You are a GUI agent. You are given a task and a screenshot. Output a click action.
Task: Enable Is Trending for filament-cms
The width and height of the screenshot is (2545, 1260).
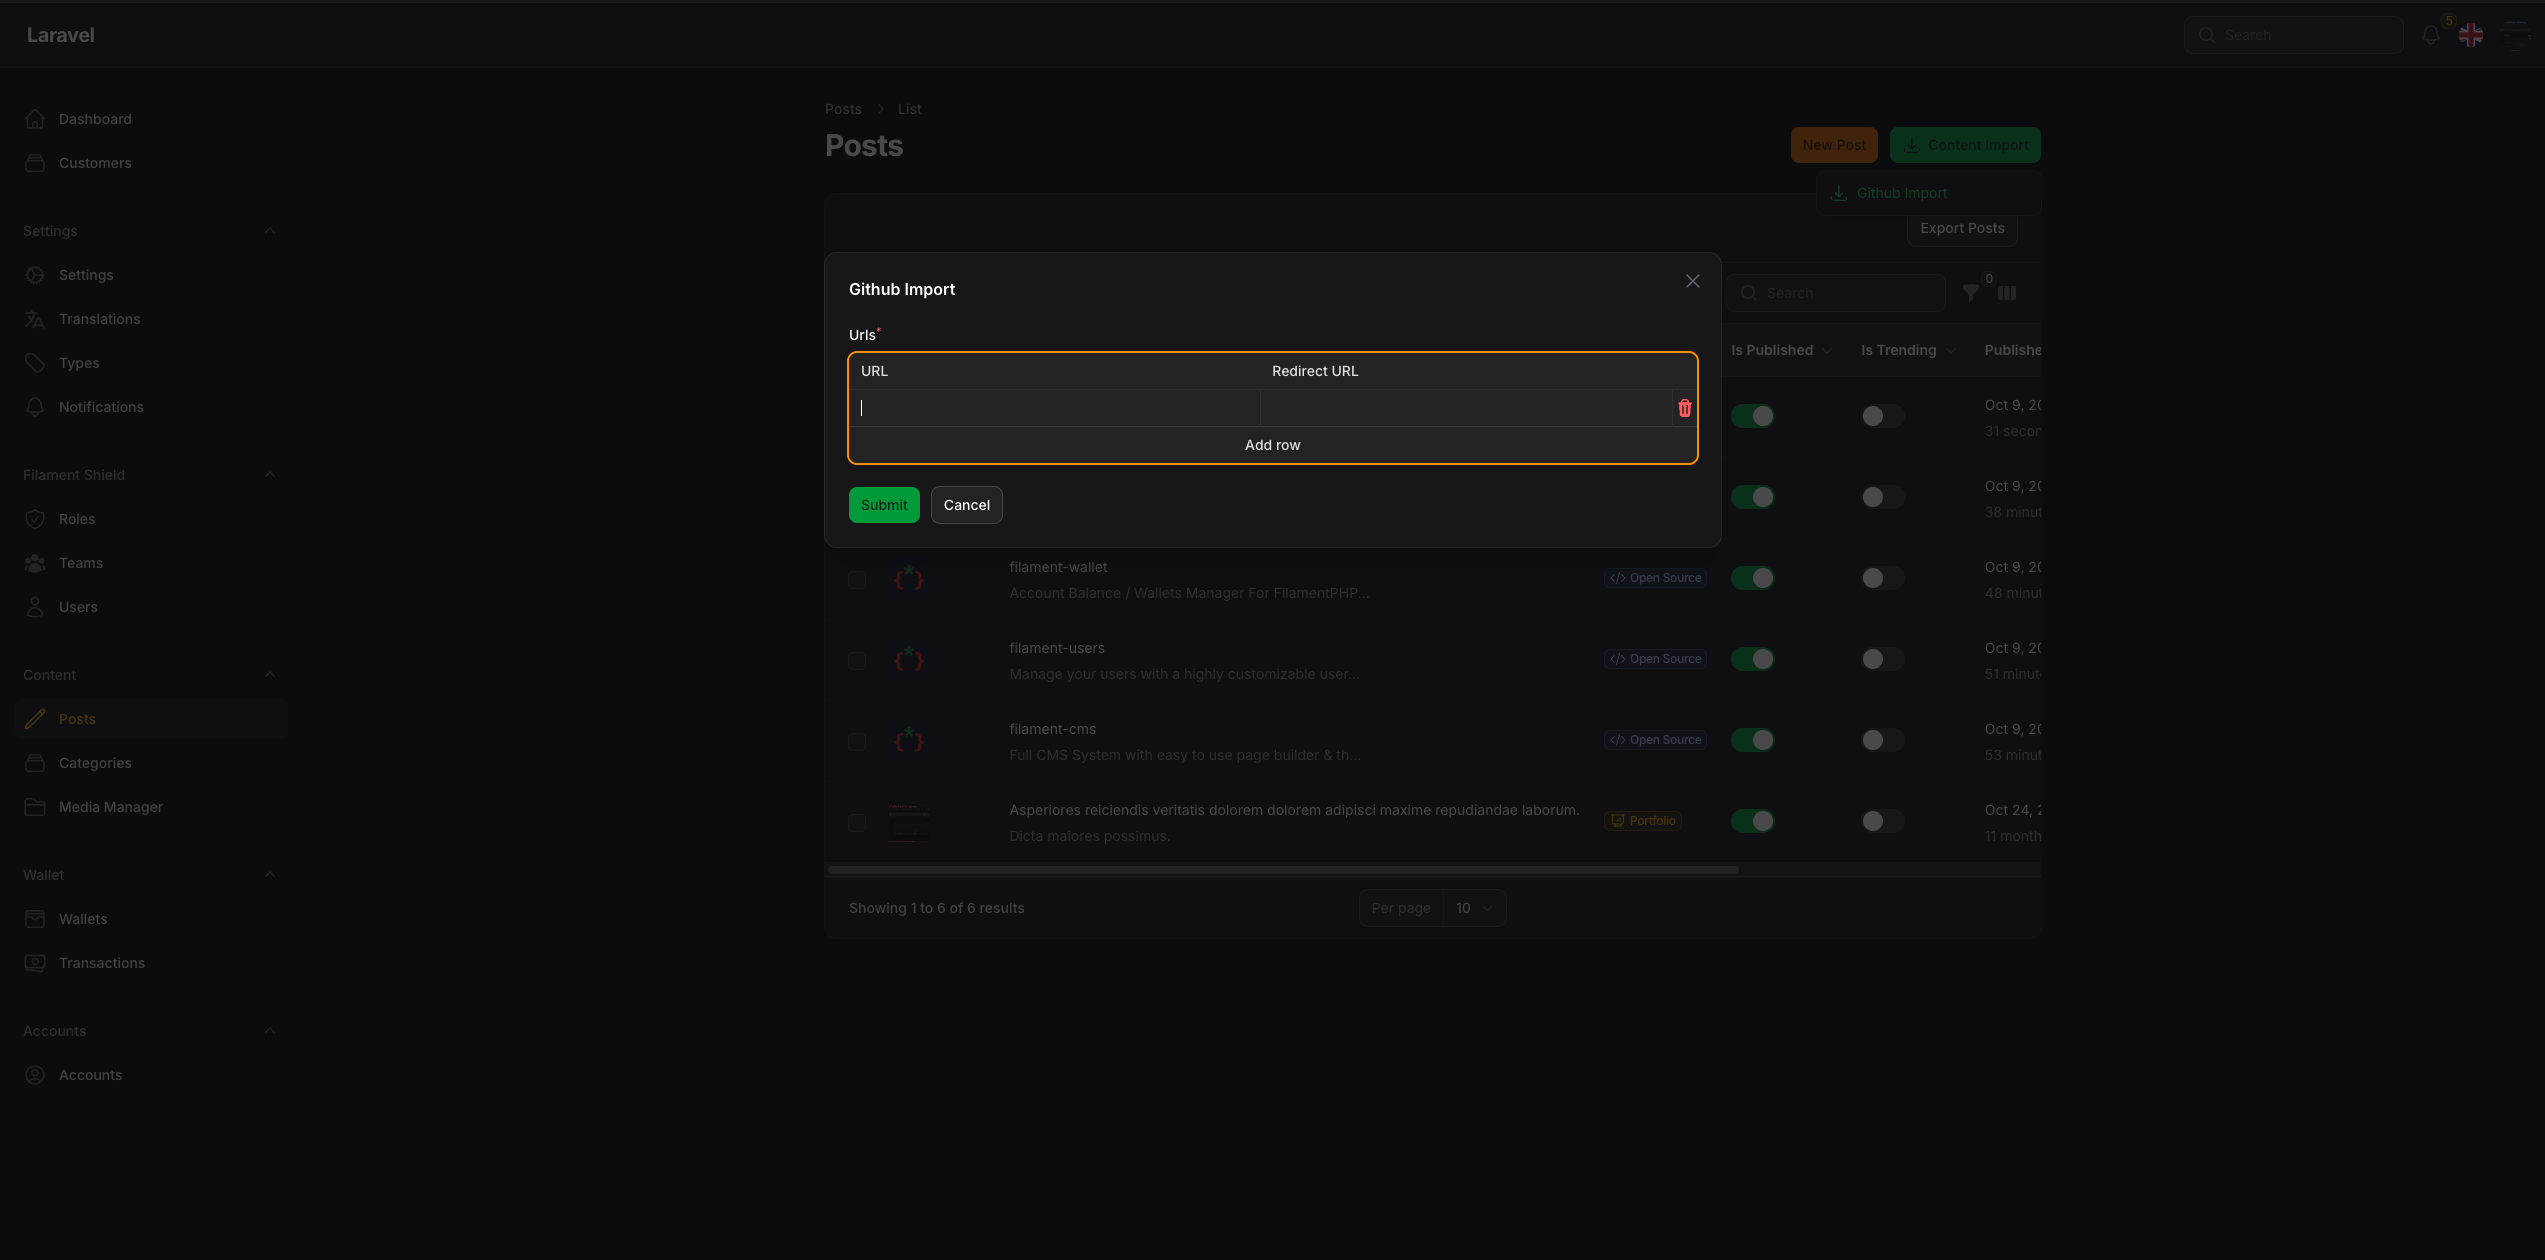tap(1882, 740)
